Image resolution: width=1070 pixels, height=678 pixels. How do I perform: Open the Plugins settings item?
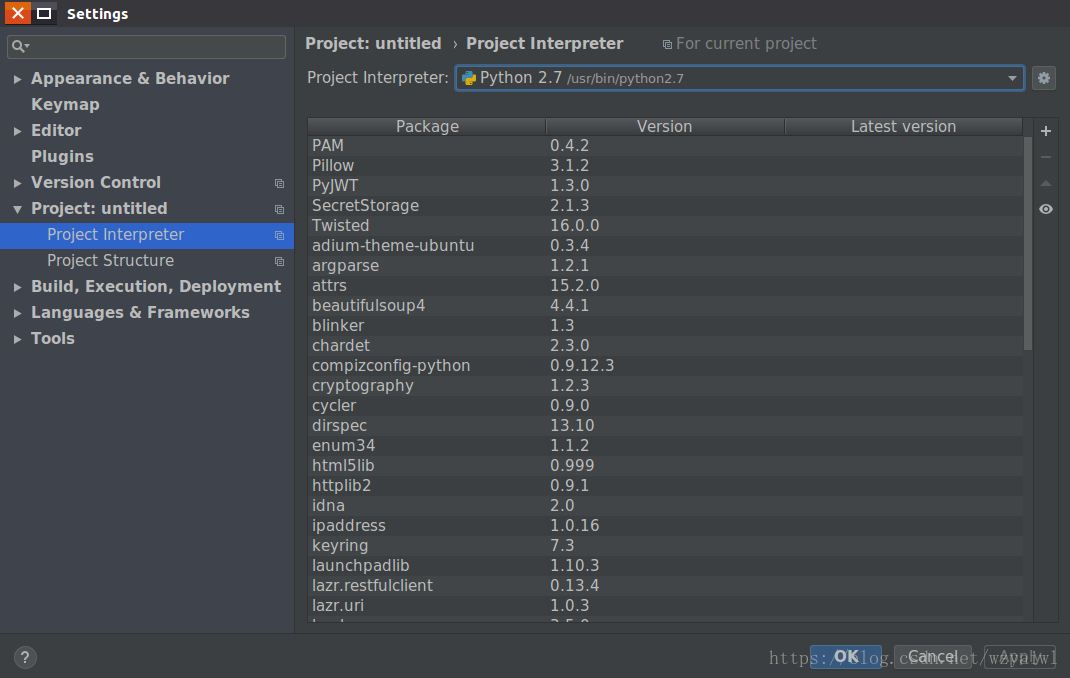coord(62,156)
